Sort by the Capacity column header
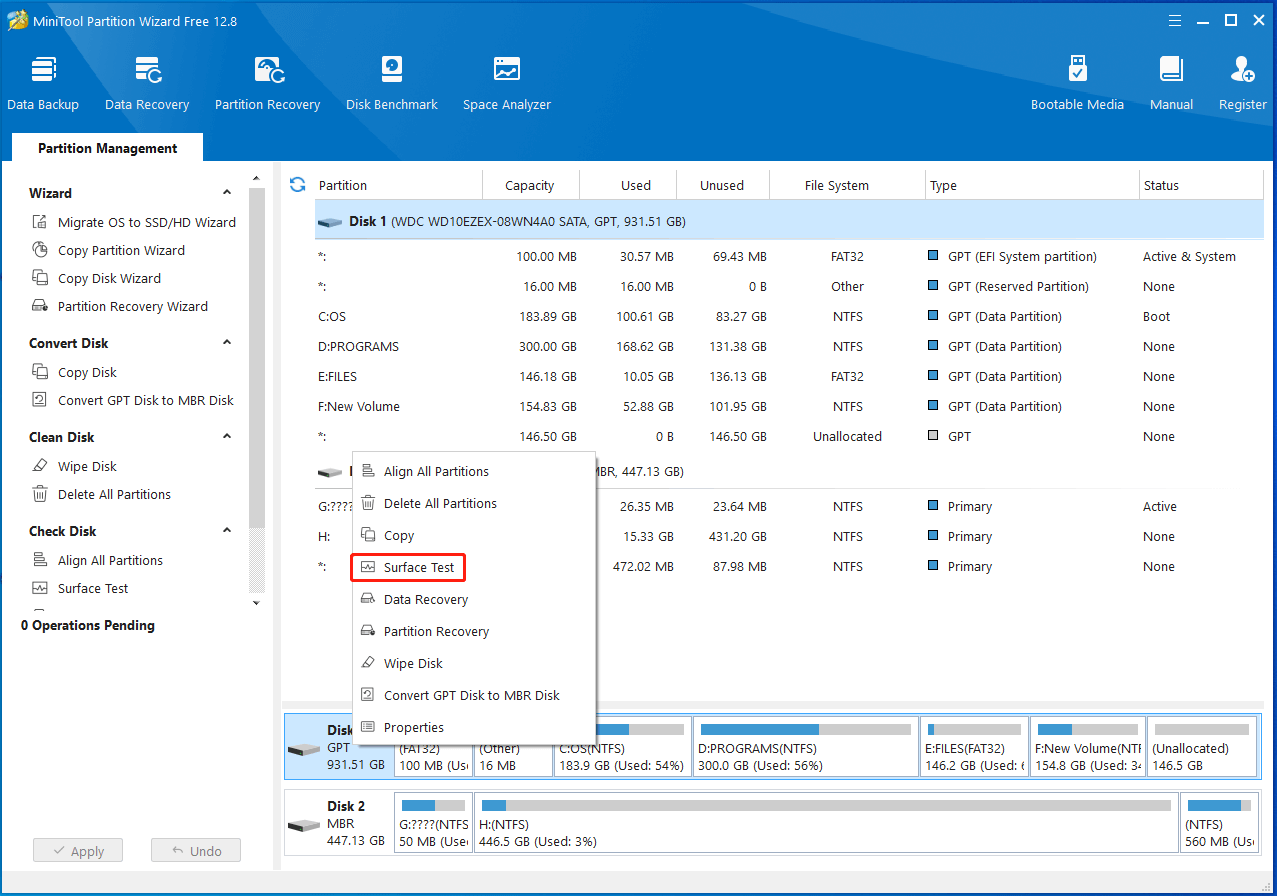1277x896 pixels. (530, 185)
